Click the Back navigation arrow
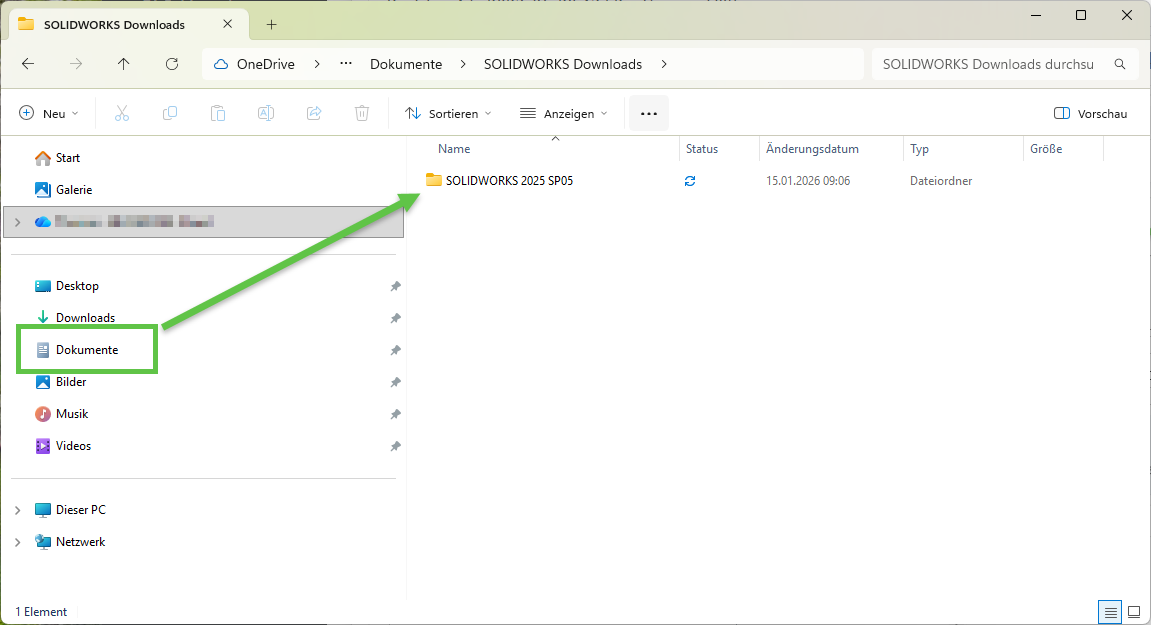Viewport: 1151px width, 625px height. 28,64
